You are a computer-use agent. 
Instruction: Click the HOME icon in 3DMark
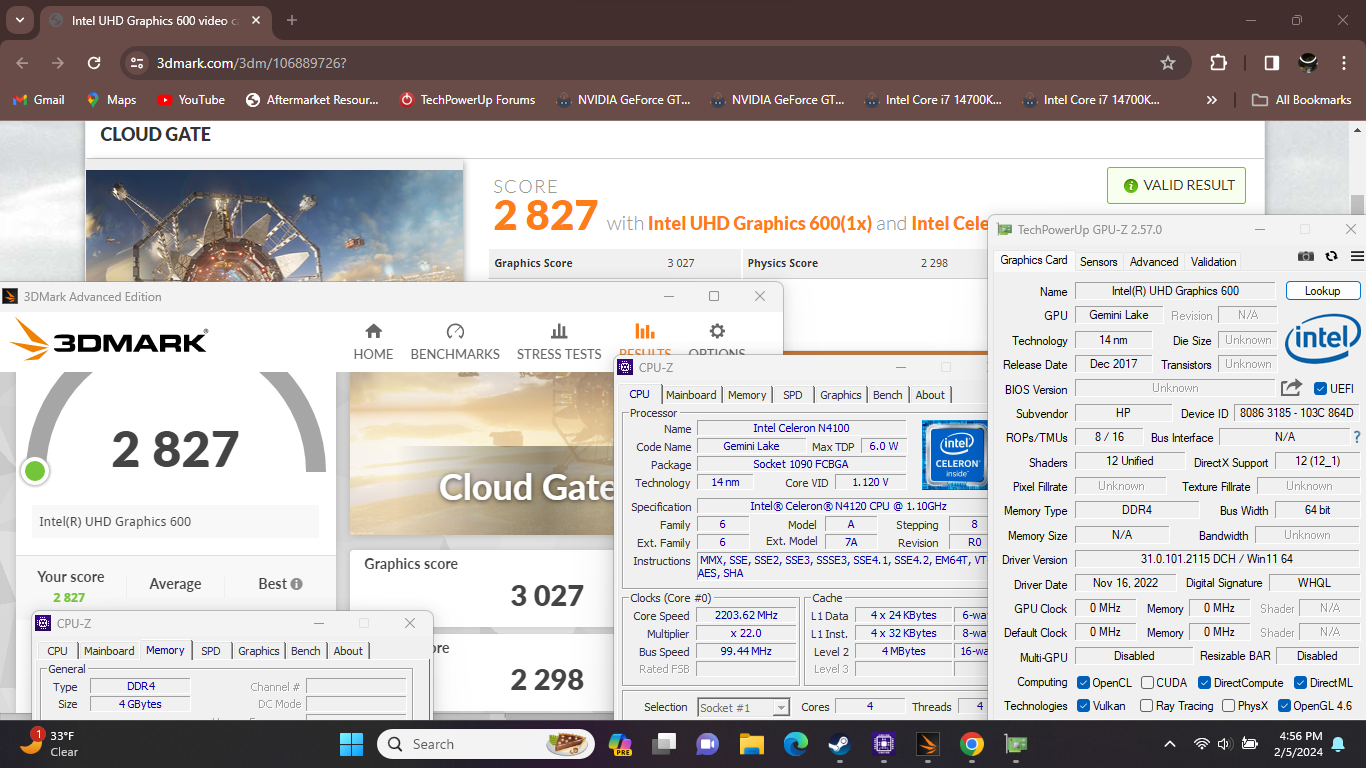tap(373, 332)
